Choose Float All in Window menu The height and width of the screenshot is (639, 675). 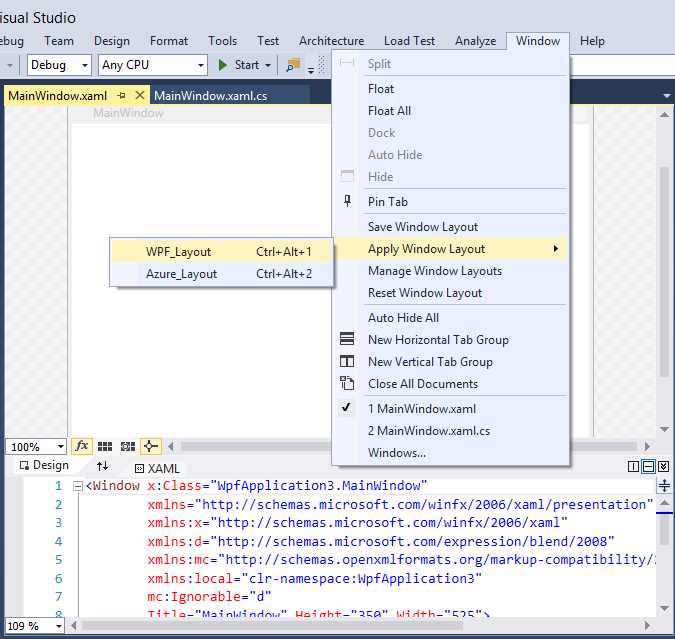click(x=451, y=111)
